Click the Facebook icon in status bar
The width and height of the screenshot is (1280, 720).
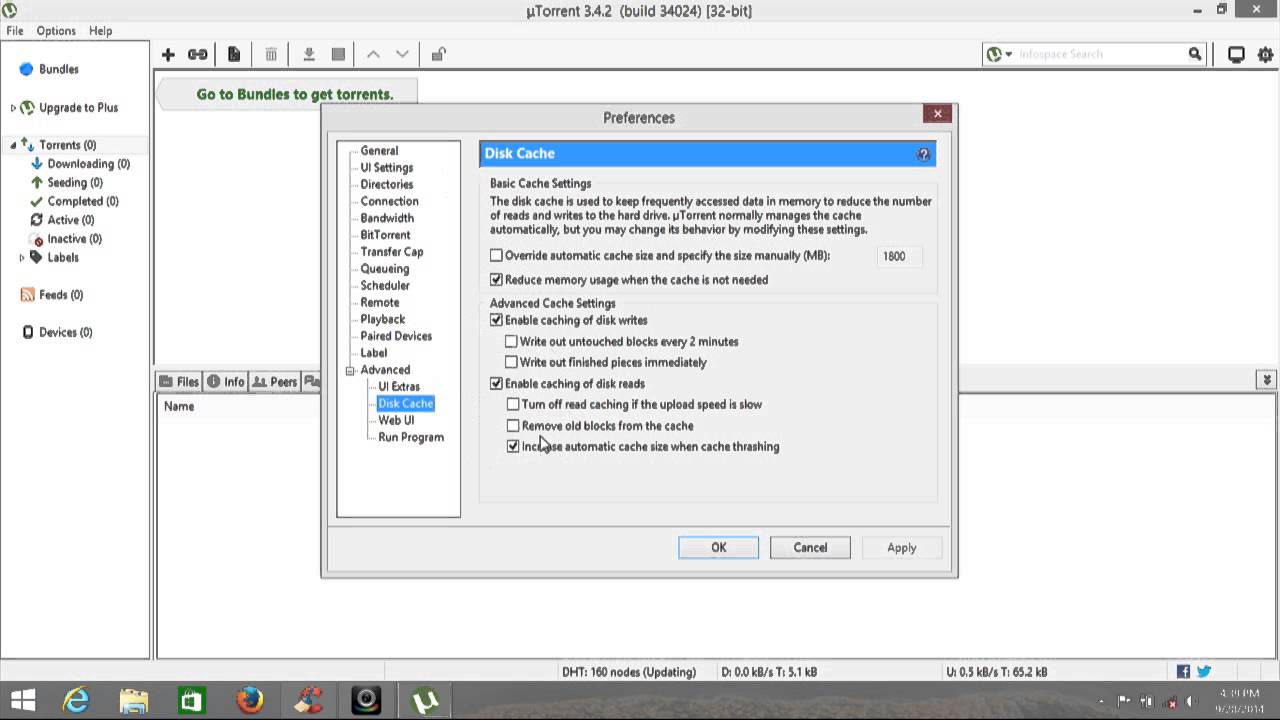[x=1183, y=672]
